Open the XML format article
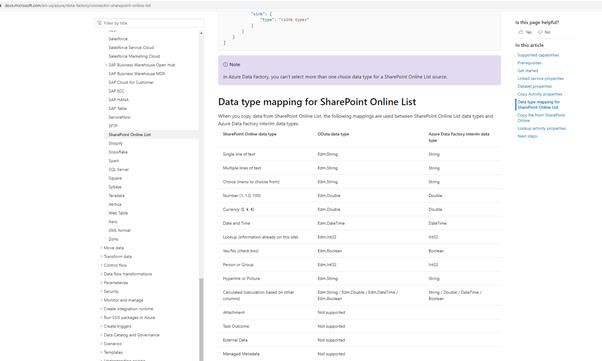Screen dimensions: 602x361 tap(119, 230)
